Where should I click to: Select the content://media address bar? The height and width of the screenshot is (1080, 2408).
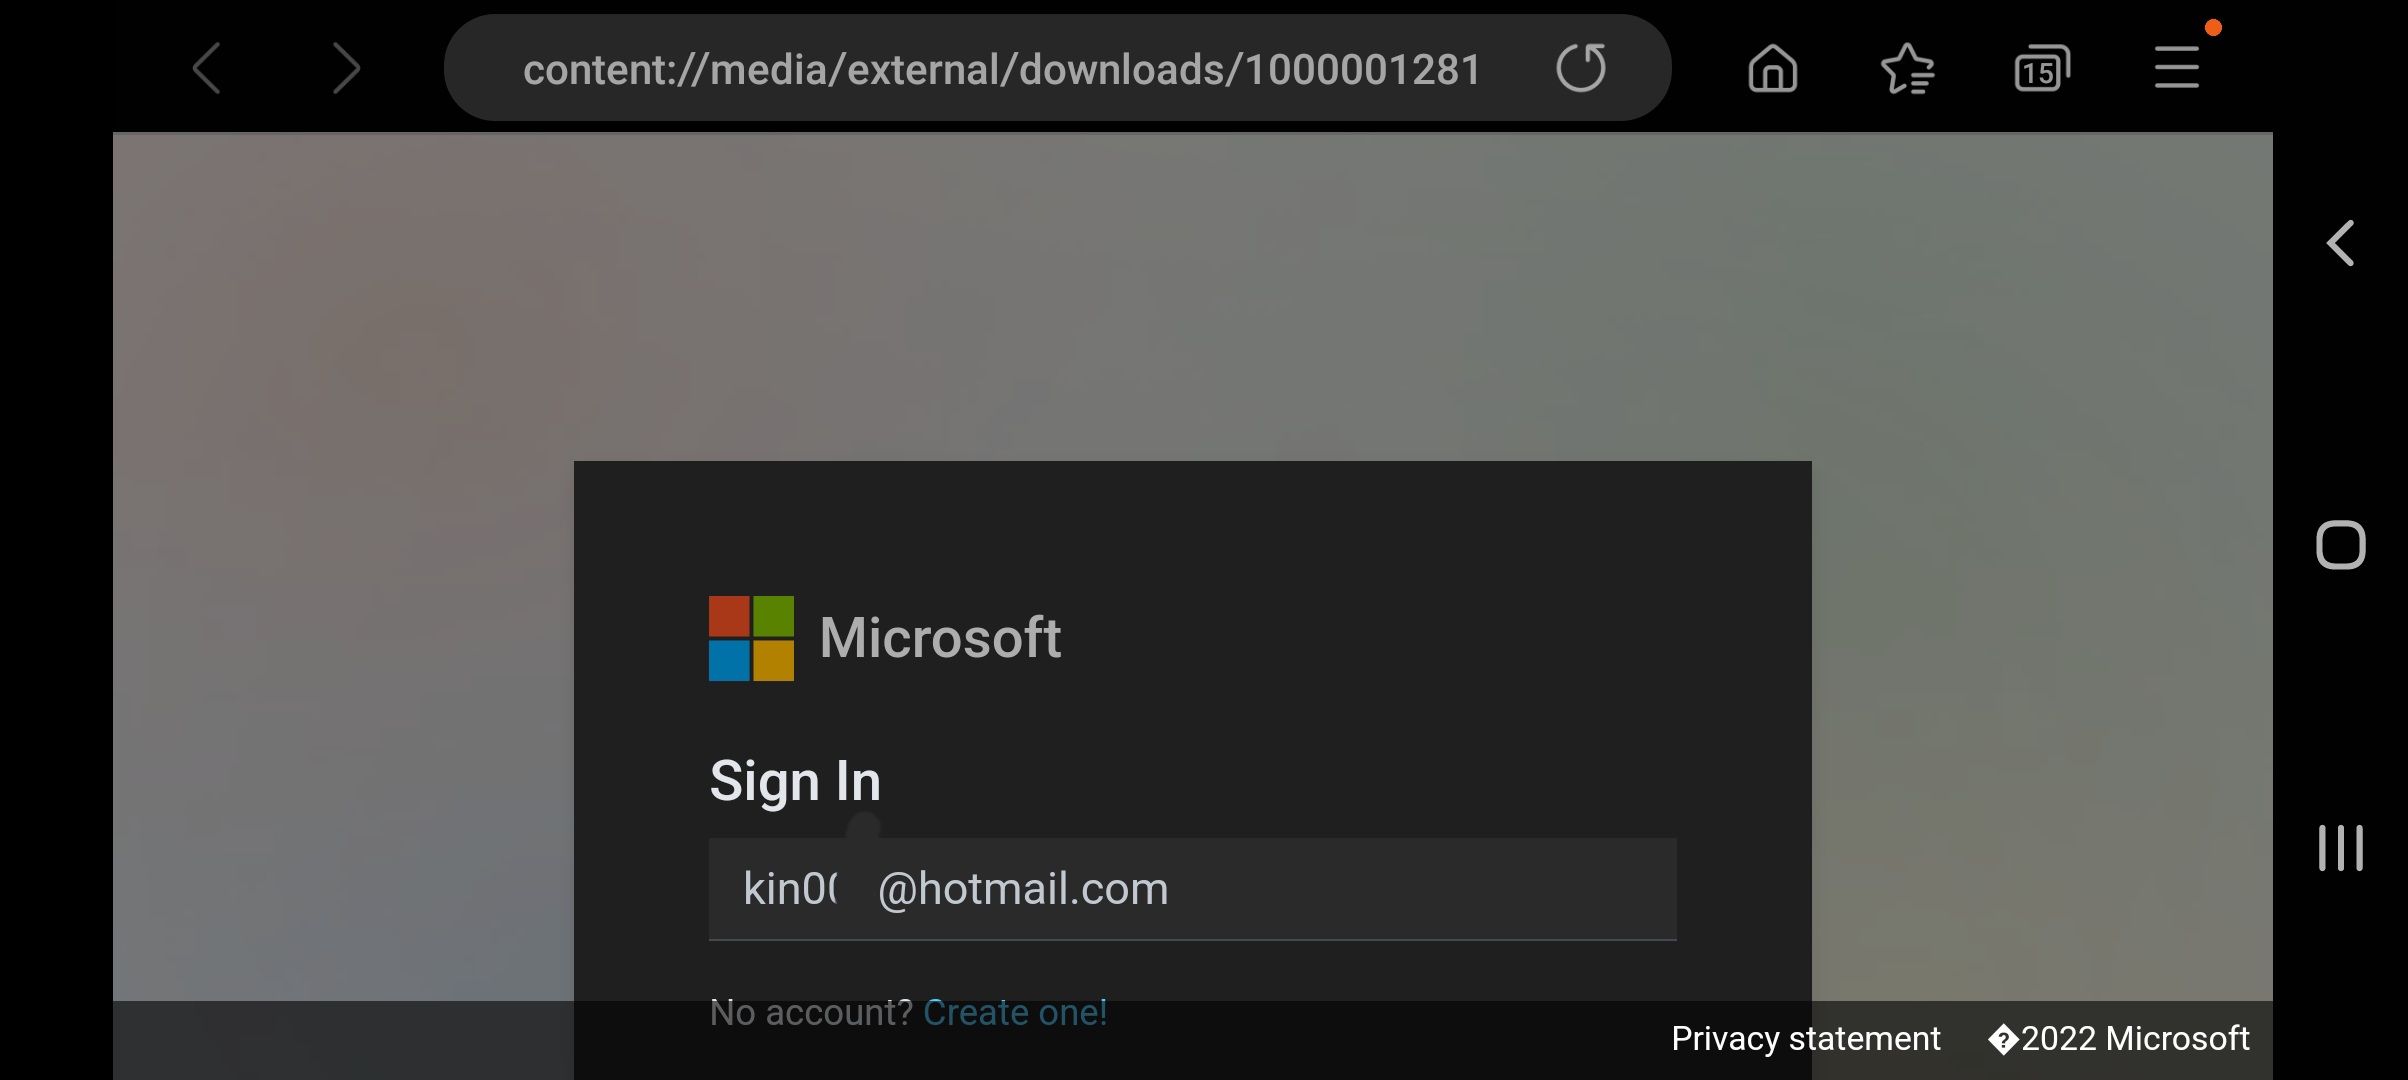(x=1002, y=69)
